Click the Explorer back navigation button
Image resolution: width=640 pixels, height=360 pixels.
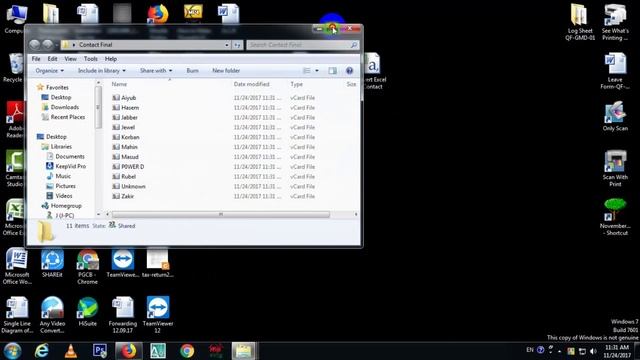35,44
